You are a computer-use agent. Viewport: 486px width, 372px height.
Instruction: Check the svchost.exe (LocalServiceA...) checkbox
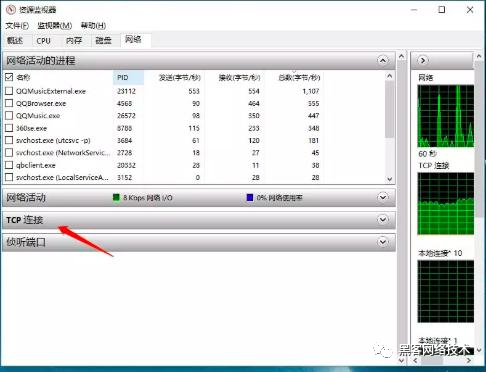click(9, 177)
